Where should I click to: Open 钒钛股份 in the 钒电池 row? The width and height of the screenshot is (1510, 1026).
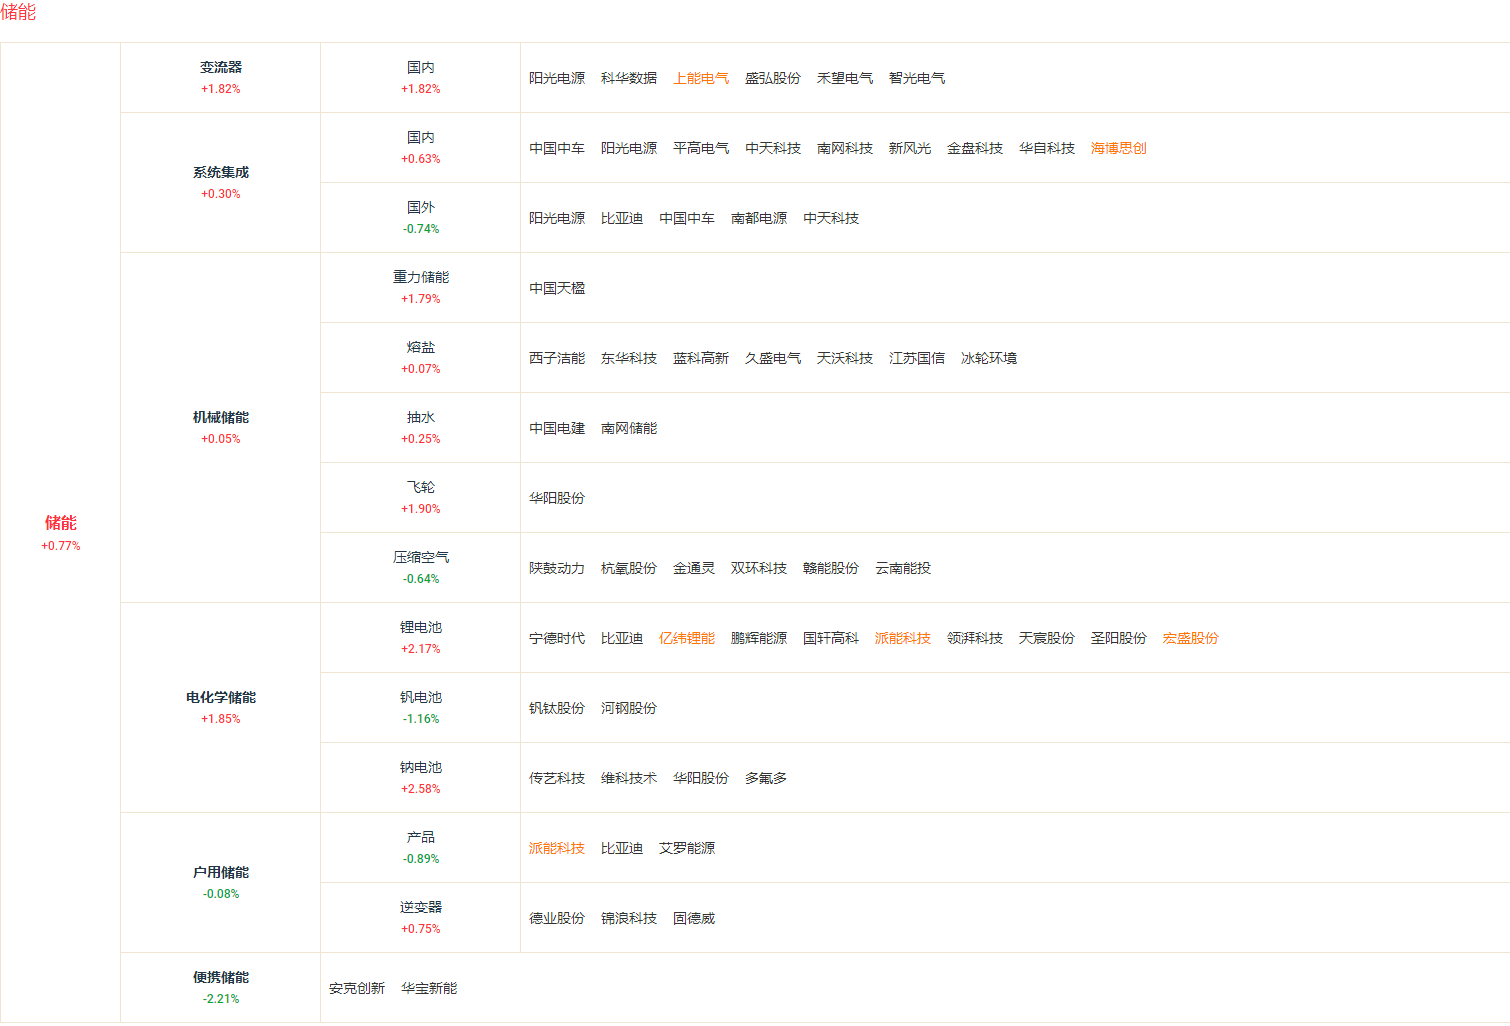tap(557, 708)
